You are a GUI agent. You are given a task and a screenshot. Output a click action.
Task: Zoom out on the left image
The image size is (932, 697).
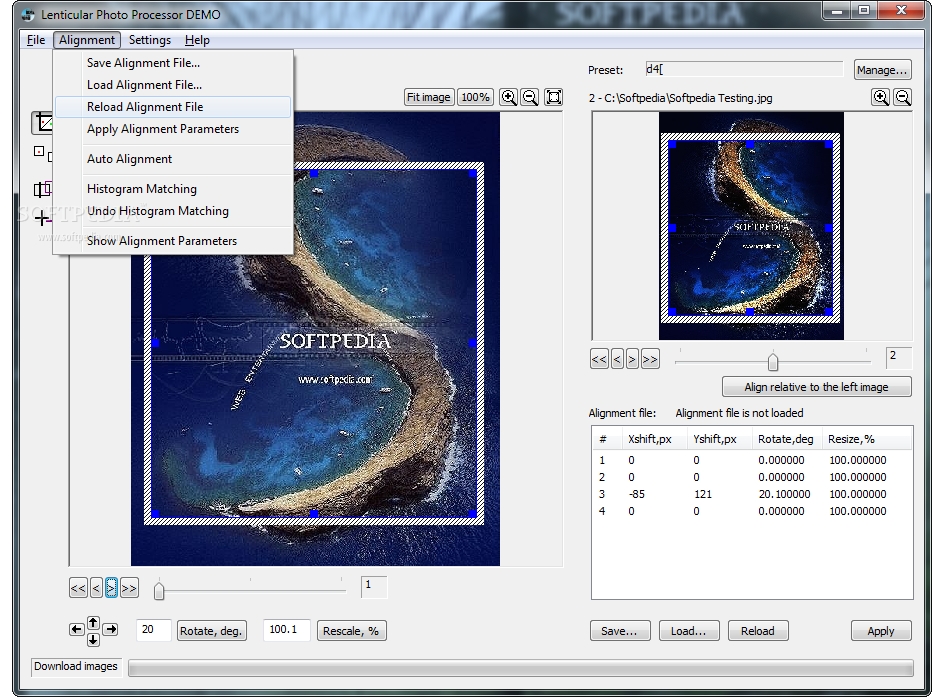tap(530, 97)
